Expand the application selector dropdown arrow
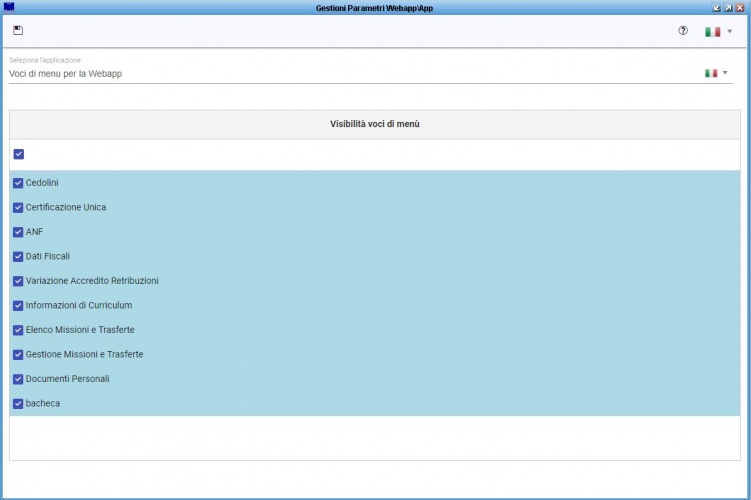Image resolution: width=751 pixels, height=500 pixels. [x=725, y=73]
